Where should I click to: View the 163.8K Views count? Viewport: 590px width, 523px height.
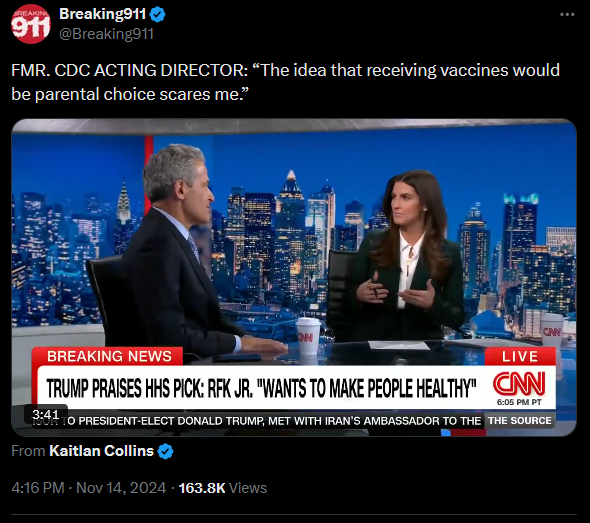[x=222, y=488]
